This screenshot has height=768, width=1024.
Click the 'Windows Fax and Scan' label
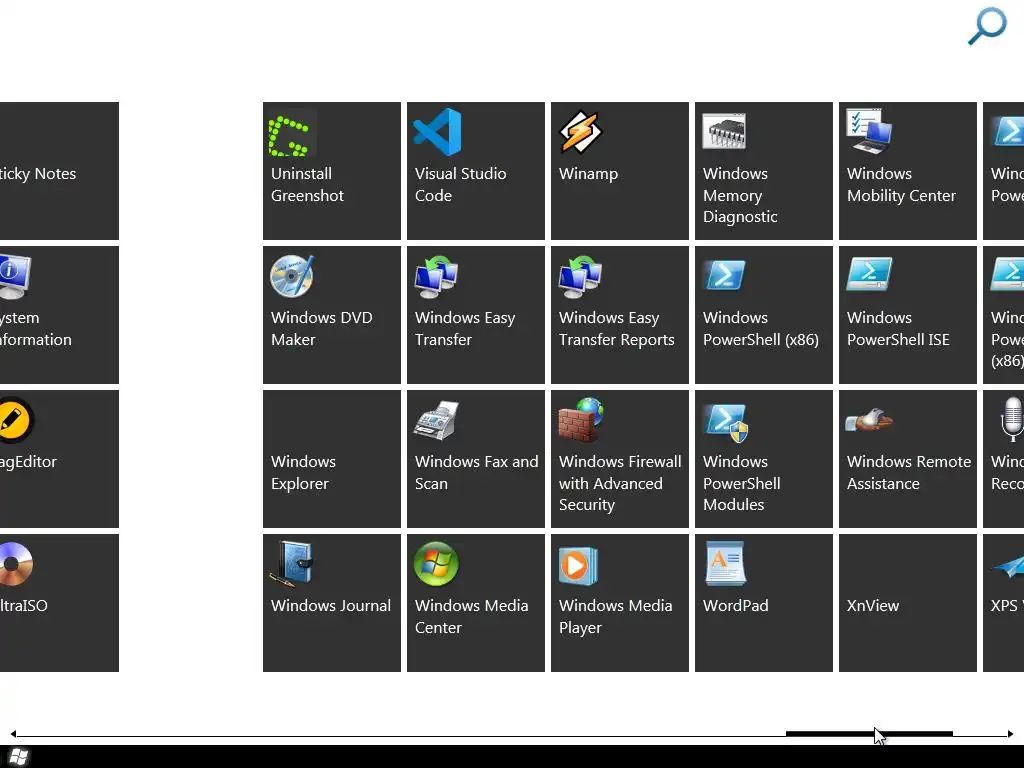coord(477,472)
